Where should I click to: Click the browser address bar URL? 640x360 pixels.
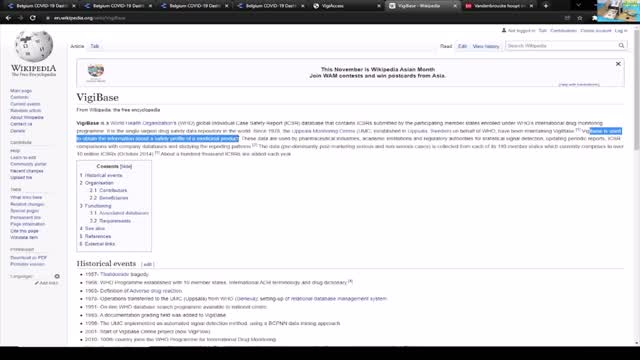click(90, 18)
